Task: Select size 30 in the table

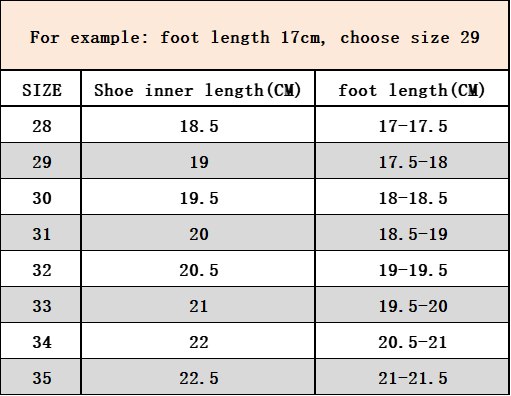Action: [41, 197]
